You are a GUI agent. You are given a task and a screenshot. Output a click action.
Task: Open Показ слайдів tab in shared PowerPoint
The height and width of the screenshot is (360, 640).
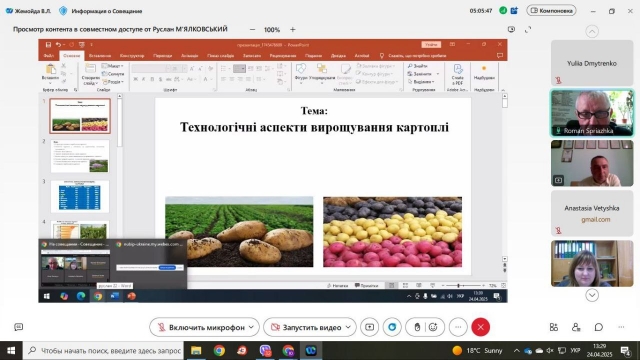[220, 56]
